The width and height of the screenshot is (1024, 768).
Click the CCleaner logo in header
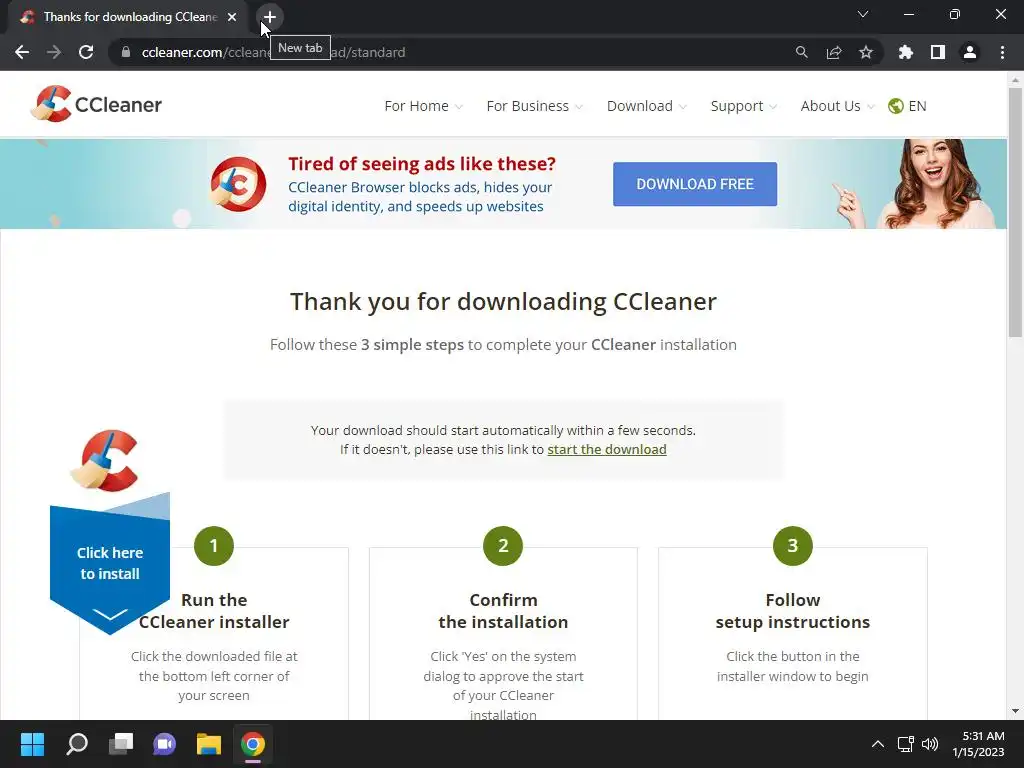[97, 104]
